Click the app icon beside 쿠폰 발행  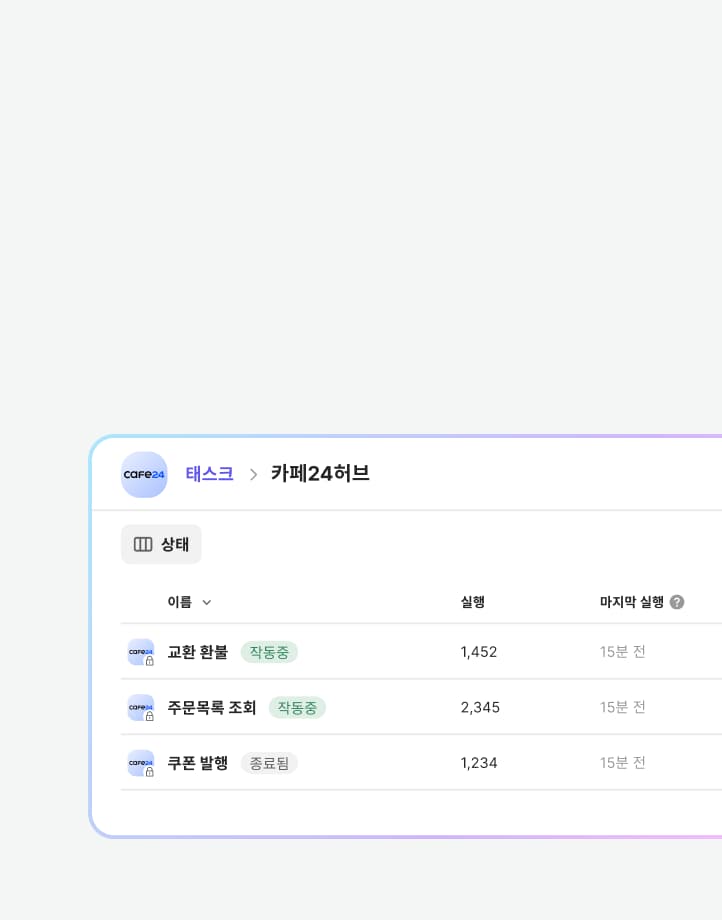click(140, 763)
